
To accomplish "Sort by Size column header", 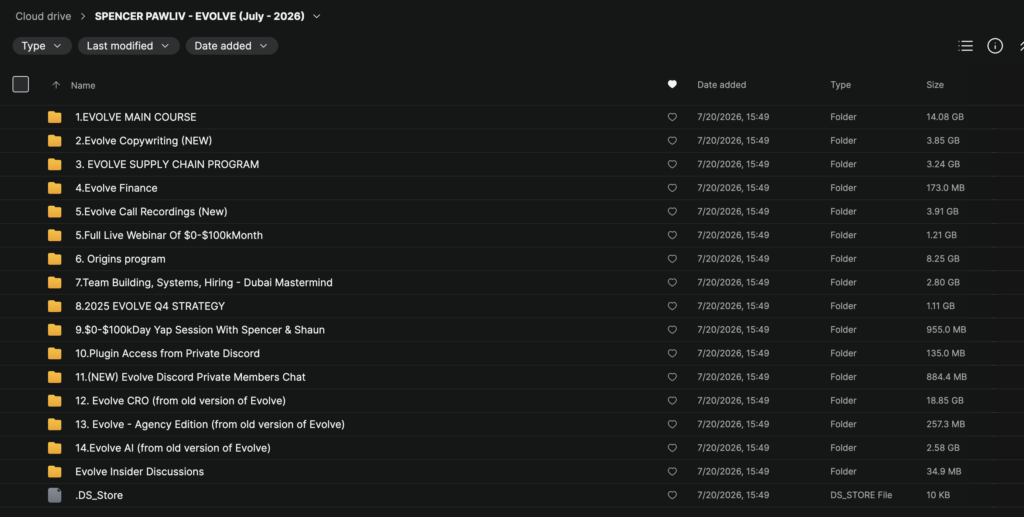I will click(x=935, y=85).
